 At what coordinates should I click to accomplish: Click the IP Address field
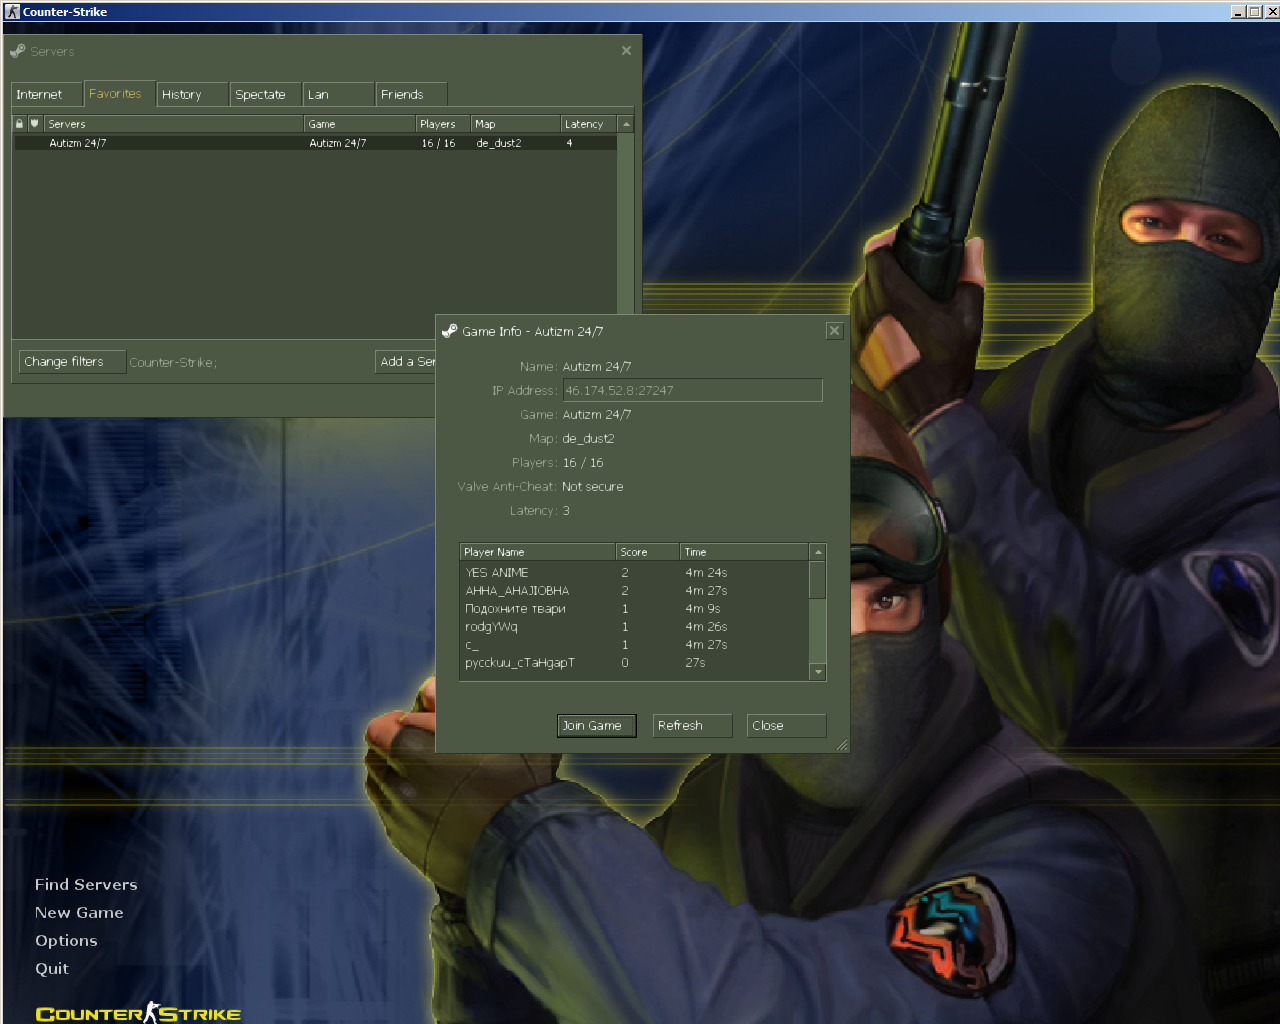(x=693, y=390)
